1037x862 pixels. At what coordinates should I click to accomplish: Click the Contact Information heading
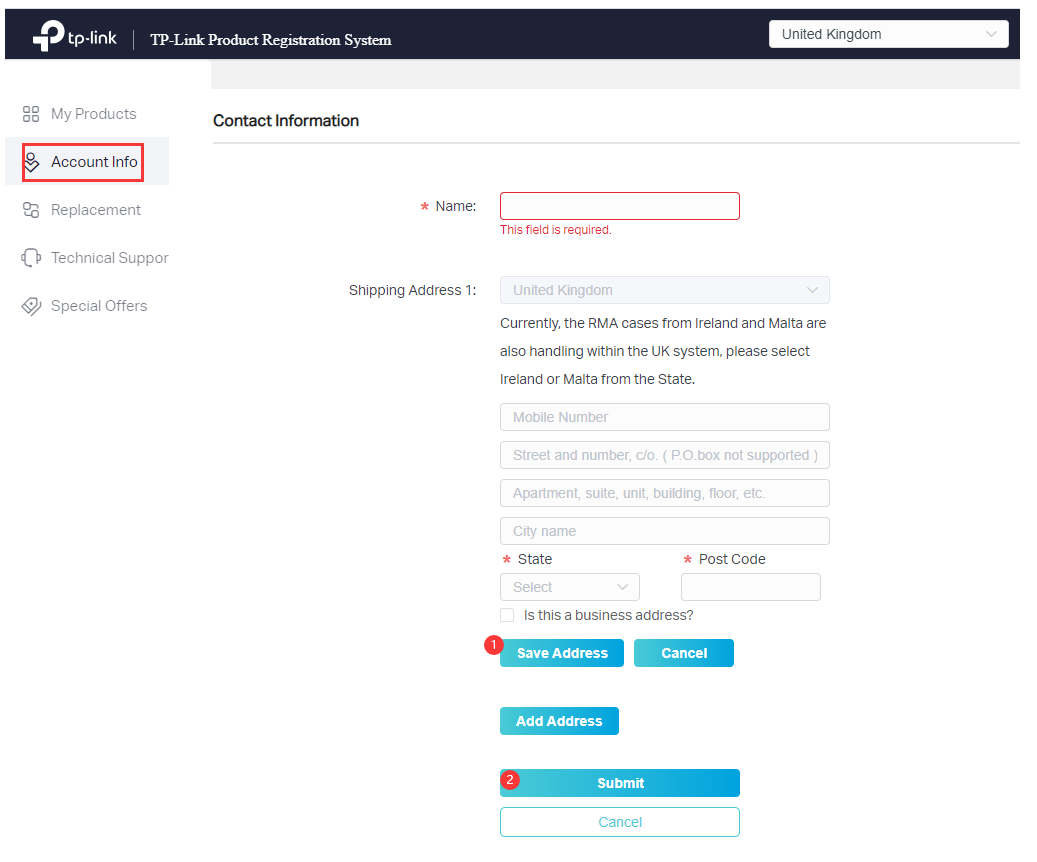point(286,120)
